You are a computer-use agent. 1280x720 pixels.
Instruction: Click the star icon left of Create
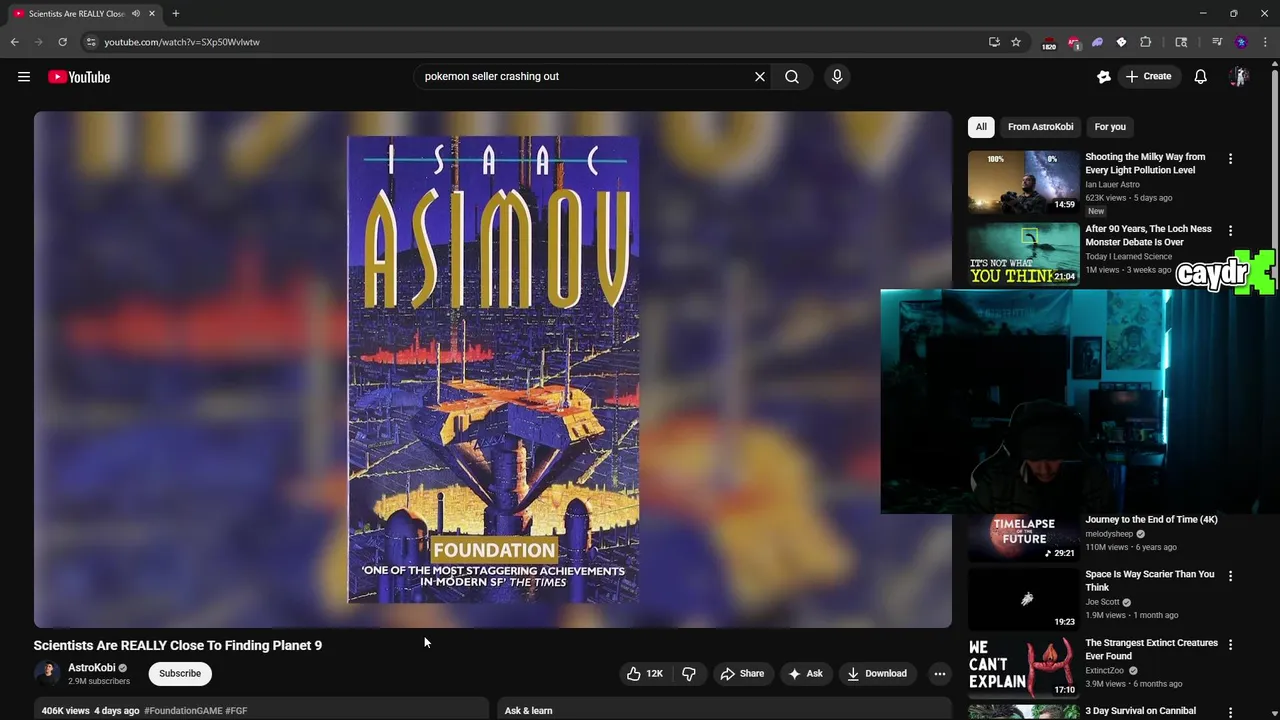tap(1104, 77)
